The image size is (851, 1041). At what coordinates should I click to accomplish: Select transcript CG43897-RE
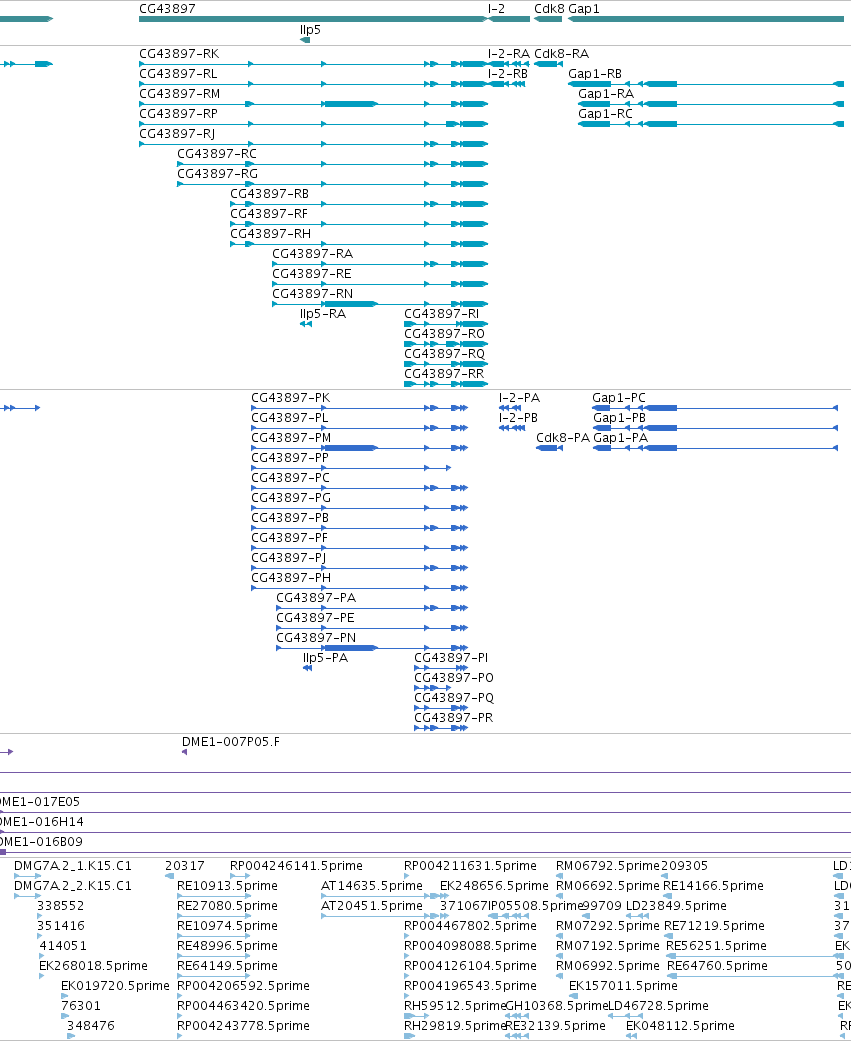[312, 274]
